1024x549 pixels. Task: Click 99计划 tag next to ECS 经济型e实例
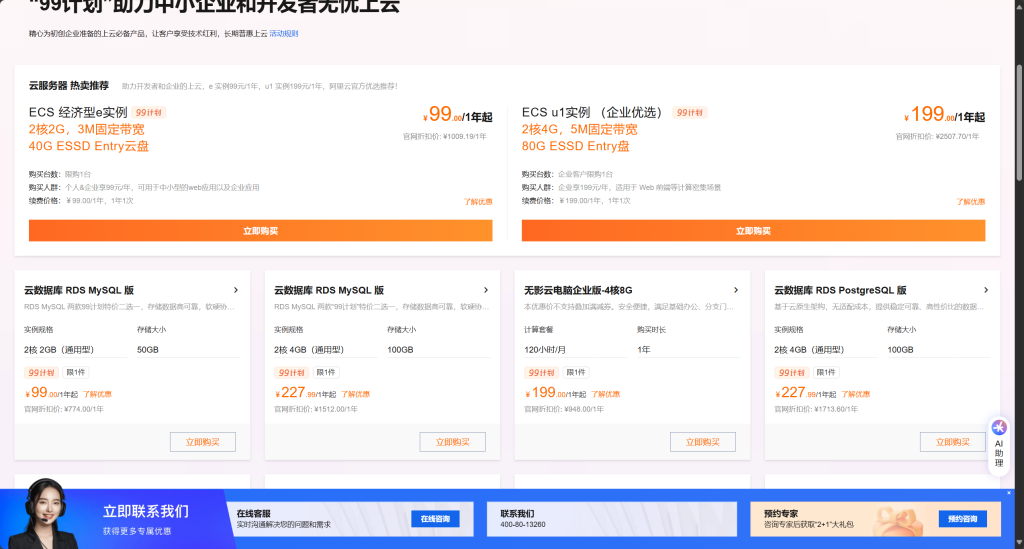pyautogui.click(x=149, y=112)
